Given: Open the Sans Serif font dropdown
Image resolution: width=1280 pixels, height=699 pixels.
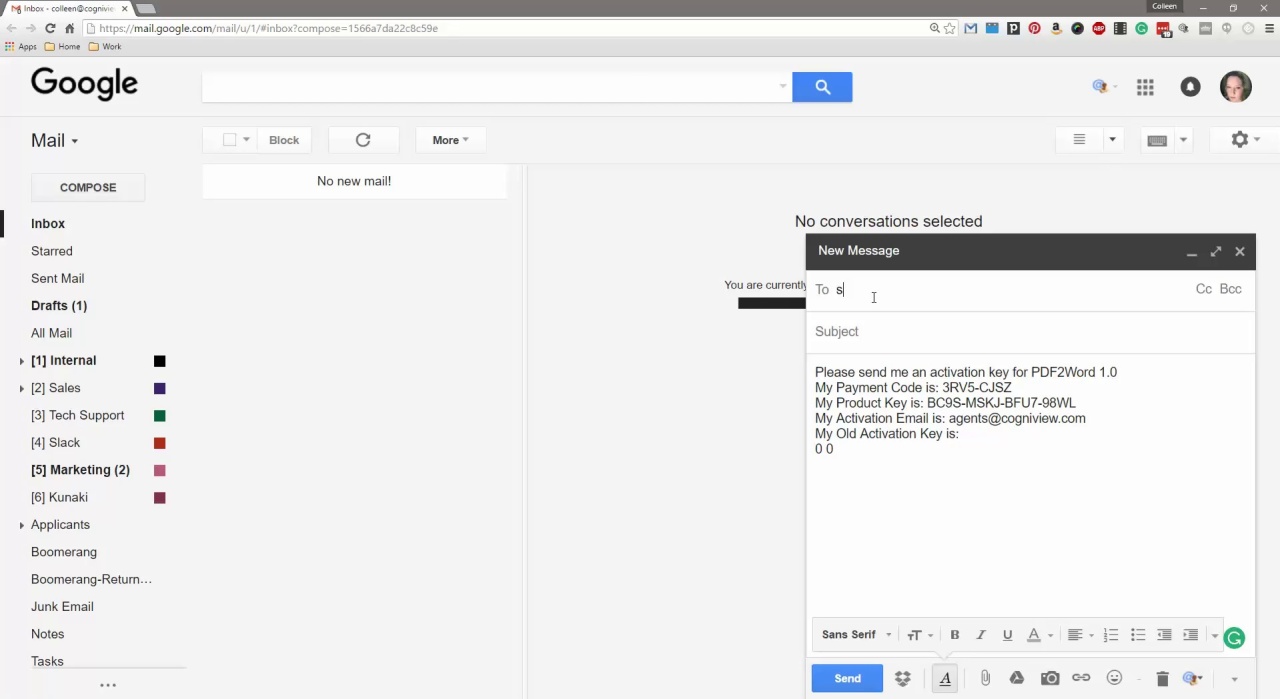Looking at the screenshot, I should click(856, 635).
